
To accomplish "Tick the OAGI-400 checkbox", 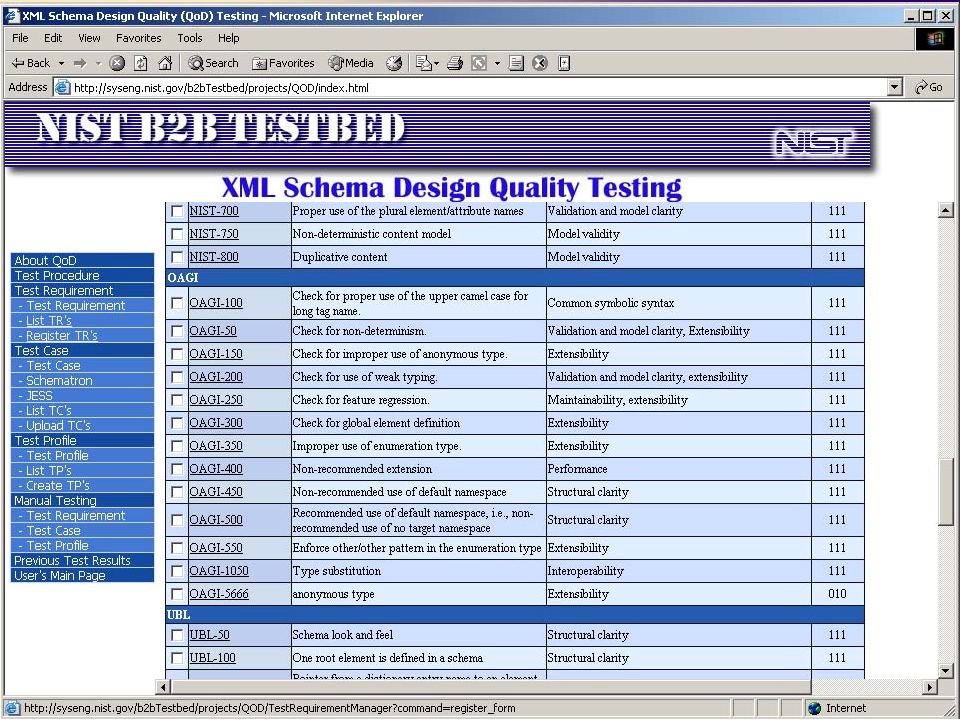I will coord(177,469).
